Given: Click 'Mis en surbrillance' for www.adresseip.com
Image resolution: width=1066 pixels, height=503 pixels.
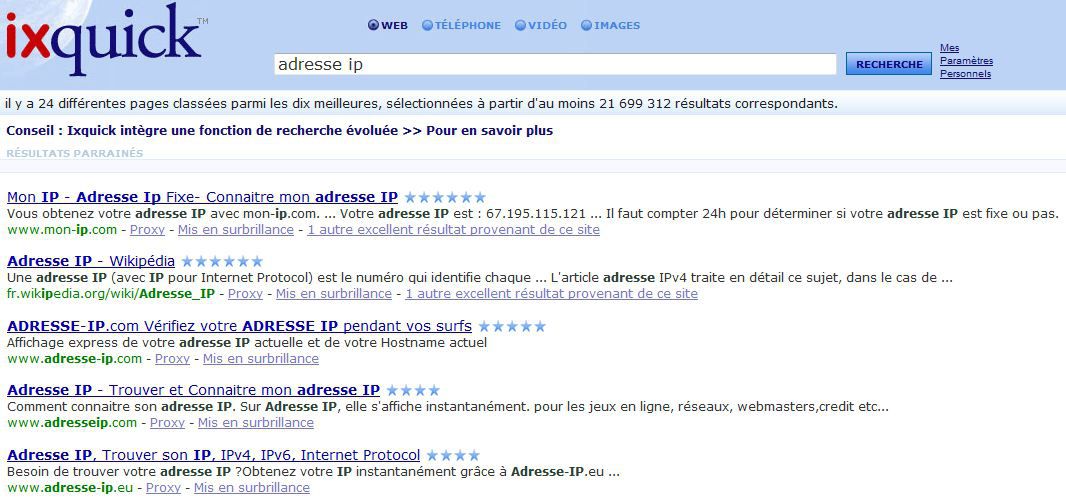Looking at the screenshot, I should [x=256, y=423].
